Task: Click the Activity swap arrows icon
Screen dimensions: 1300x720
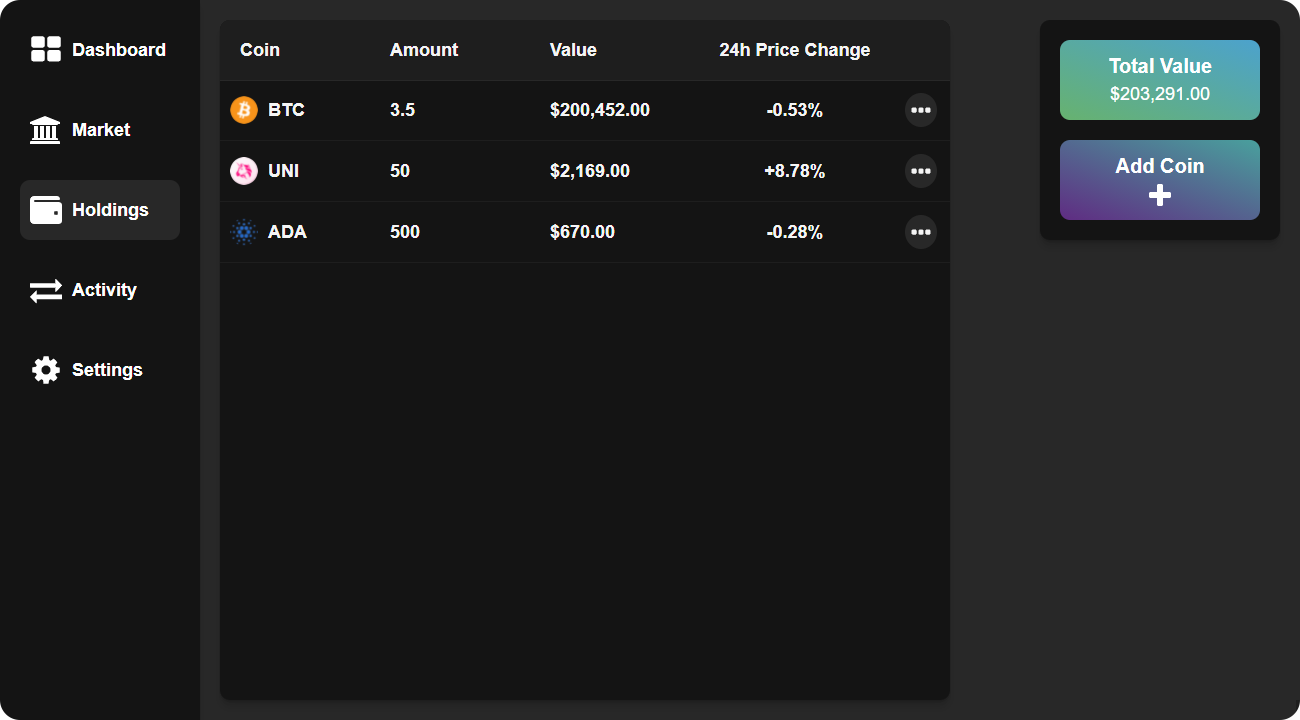Action: tap(46, 290)
